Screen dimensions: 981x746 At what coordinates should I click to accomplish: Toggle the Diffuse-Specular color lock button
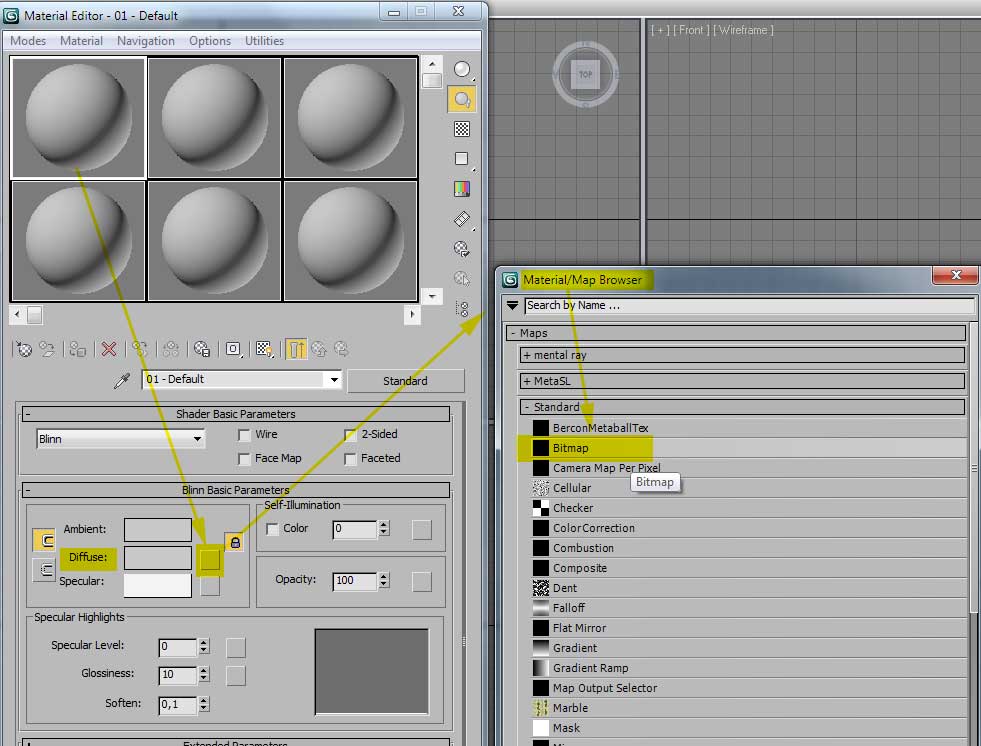tap(44, 570)
